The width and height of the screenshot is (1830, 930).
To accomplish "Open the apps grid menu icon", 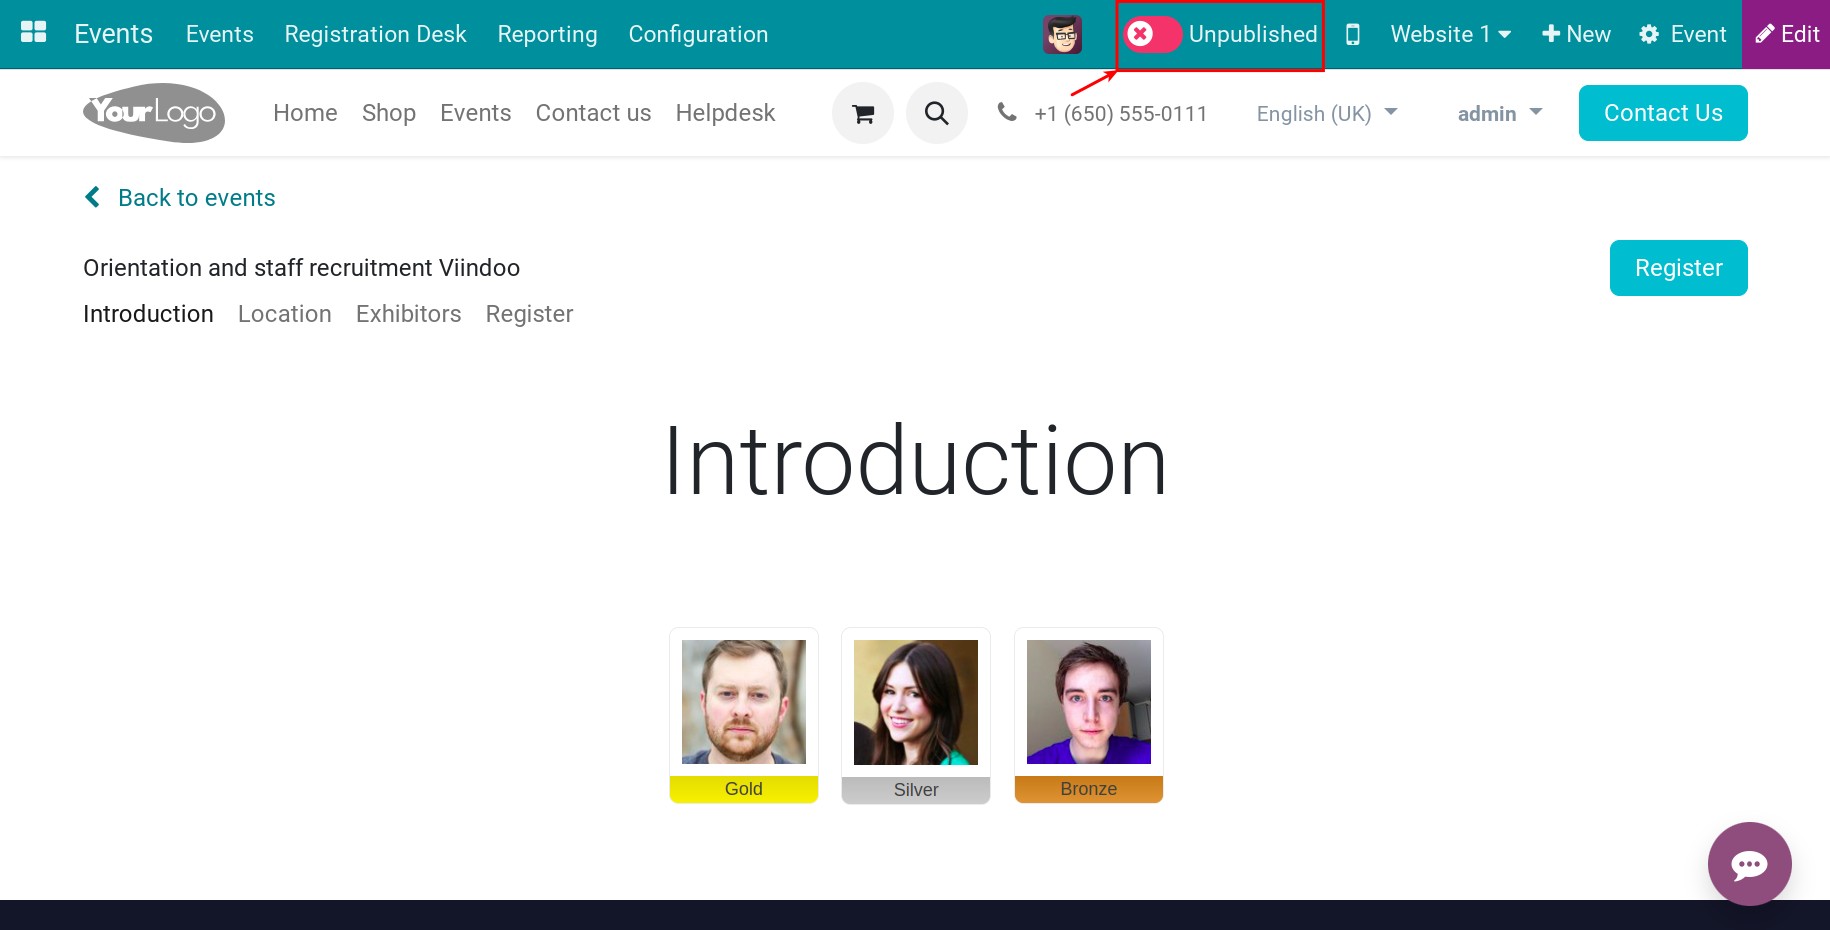I will tap(34, 33).
